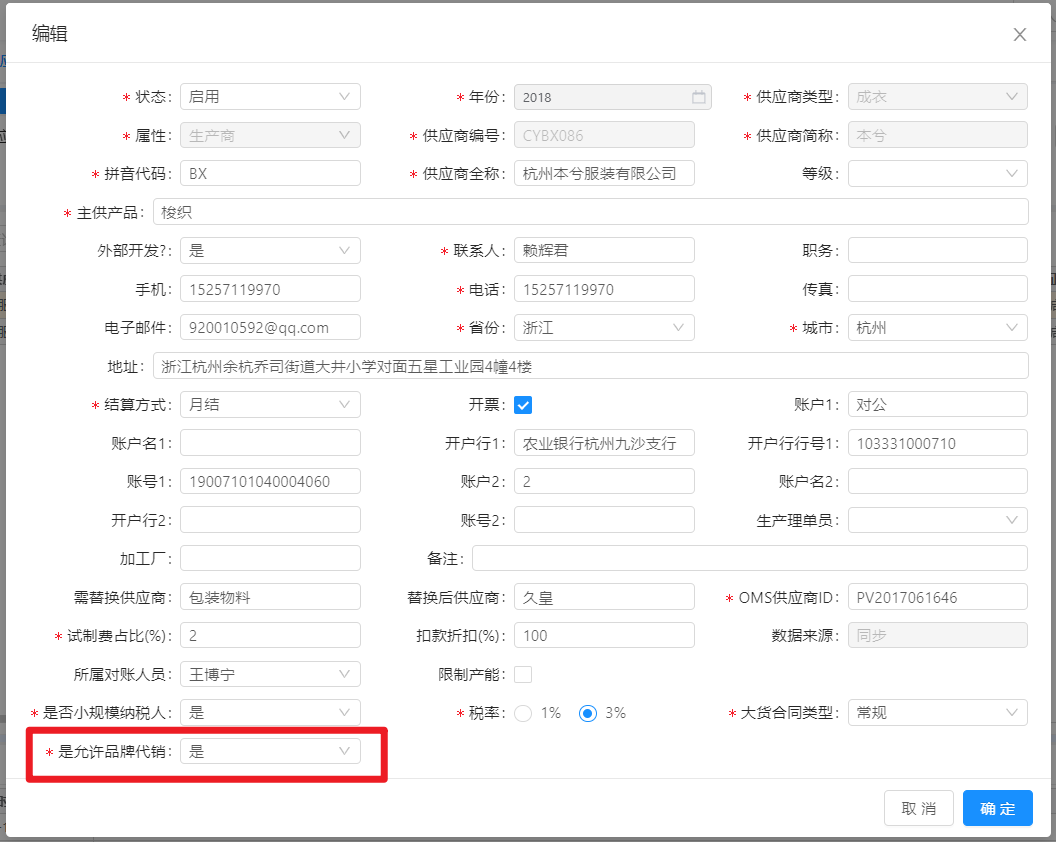The height and width of the screenshot is (842, 1056).
Task: Expand the 生产理单员 dropdown
Action: click(x=937, y=520)
